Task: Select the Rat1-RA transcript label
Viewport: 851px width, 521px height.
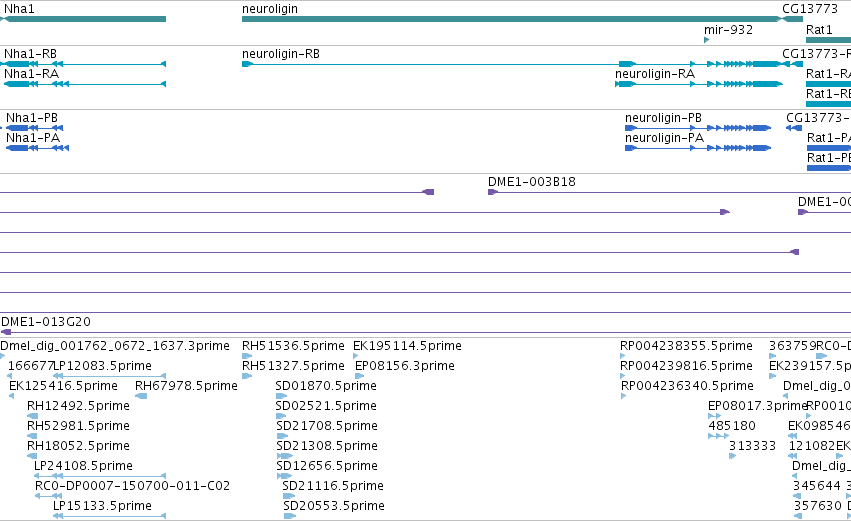Action: (x=828, y=73)
